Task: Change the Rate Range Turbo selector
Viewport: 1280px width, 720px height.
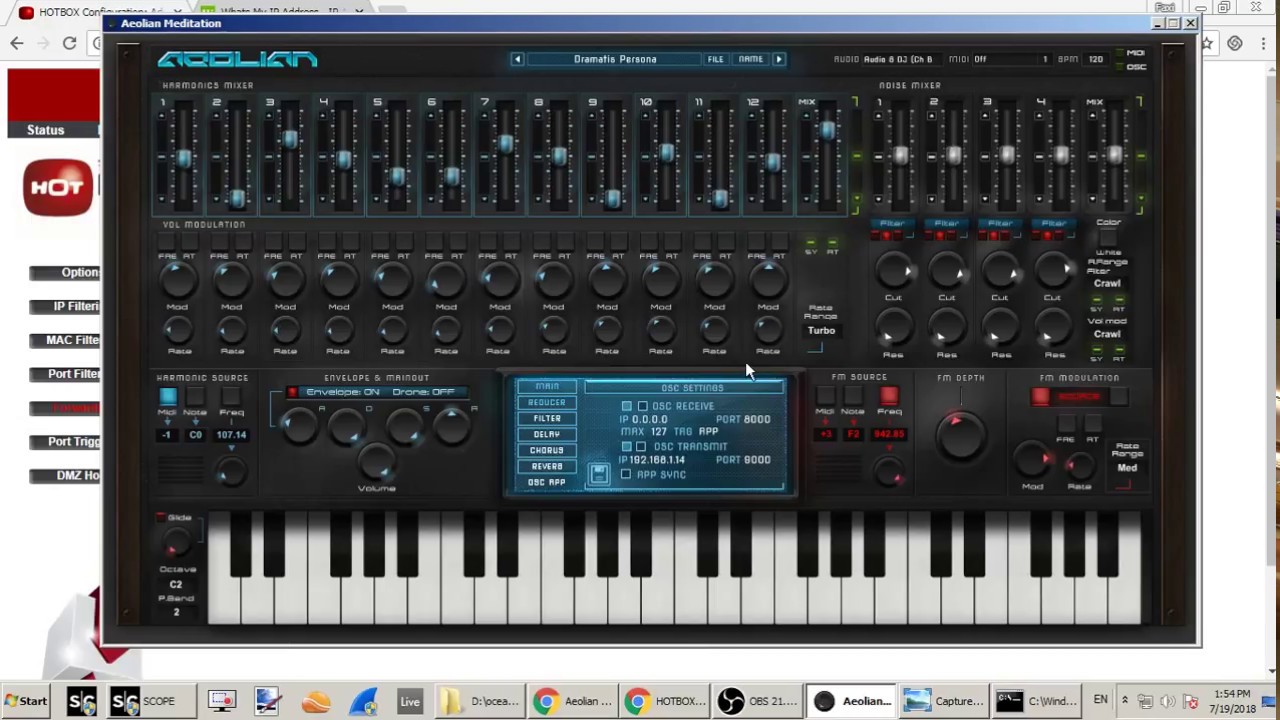Action: pyautogui.click(x=821, y=331)
